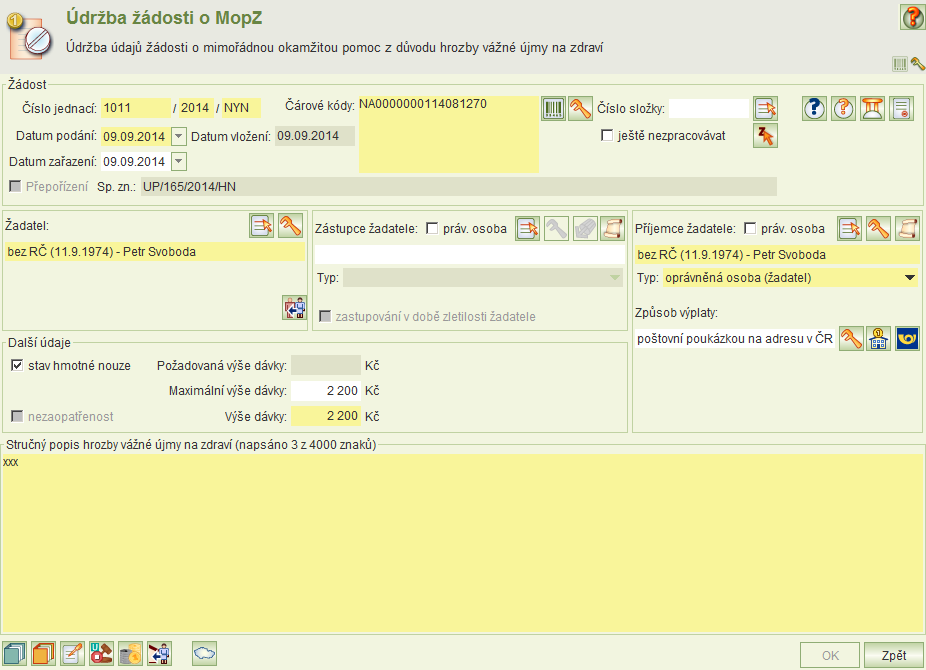Open the scroll document icon for Příjemce žadatele
The image size is (926, 670).
908,228
